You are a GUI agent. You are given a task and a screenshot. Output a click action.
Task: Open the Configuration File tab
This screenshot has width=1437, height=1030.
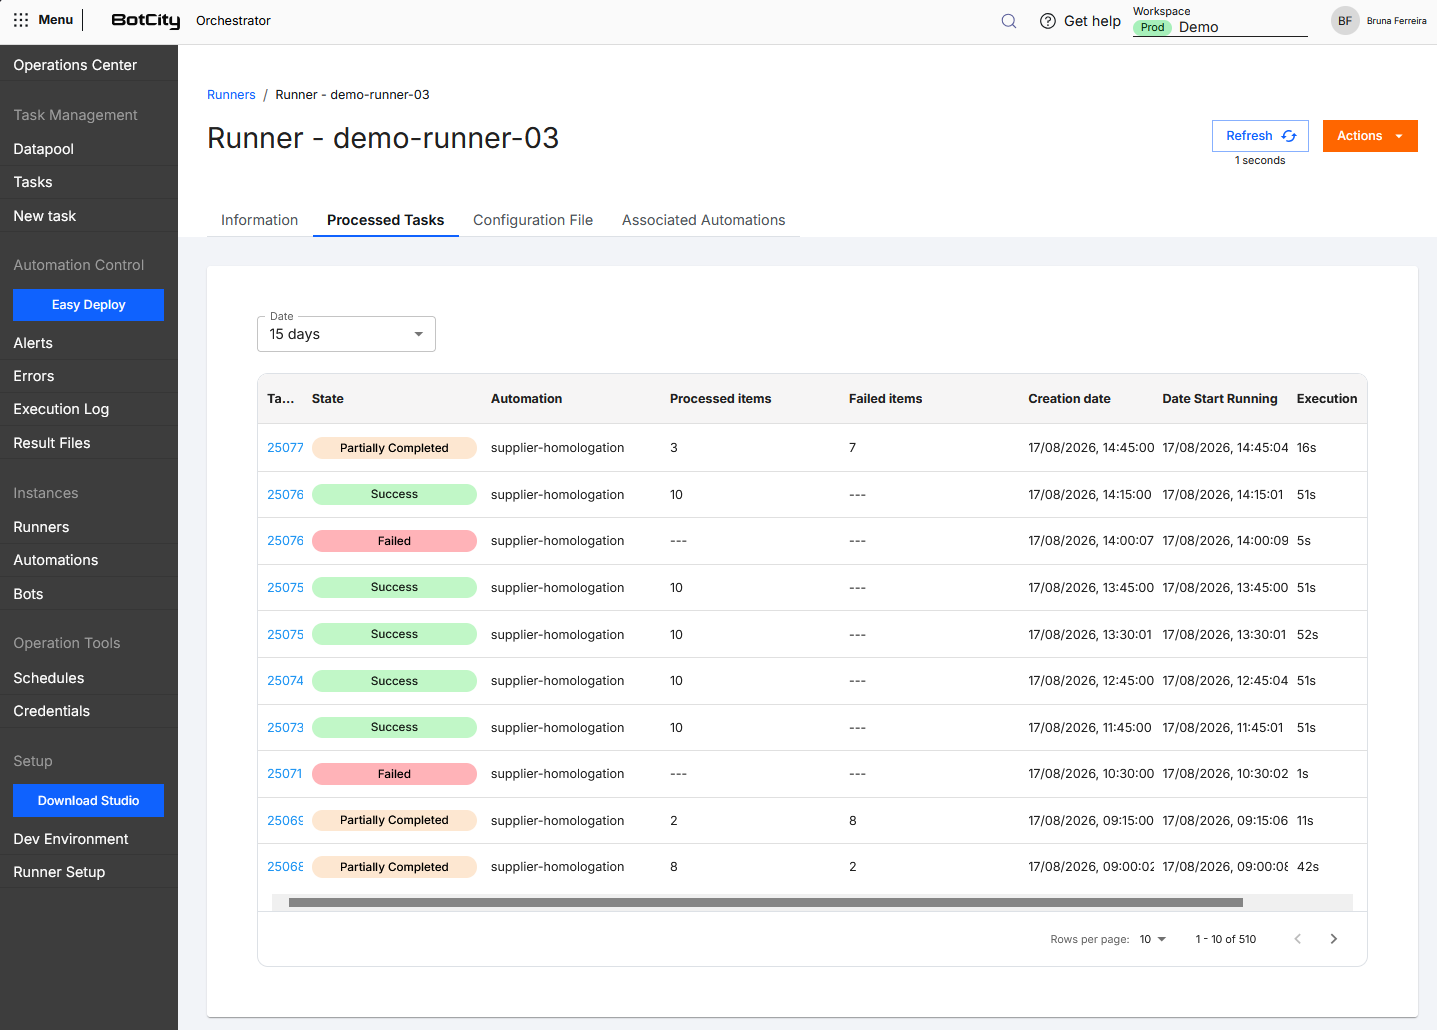[x=533, y=220]
